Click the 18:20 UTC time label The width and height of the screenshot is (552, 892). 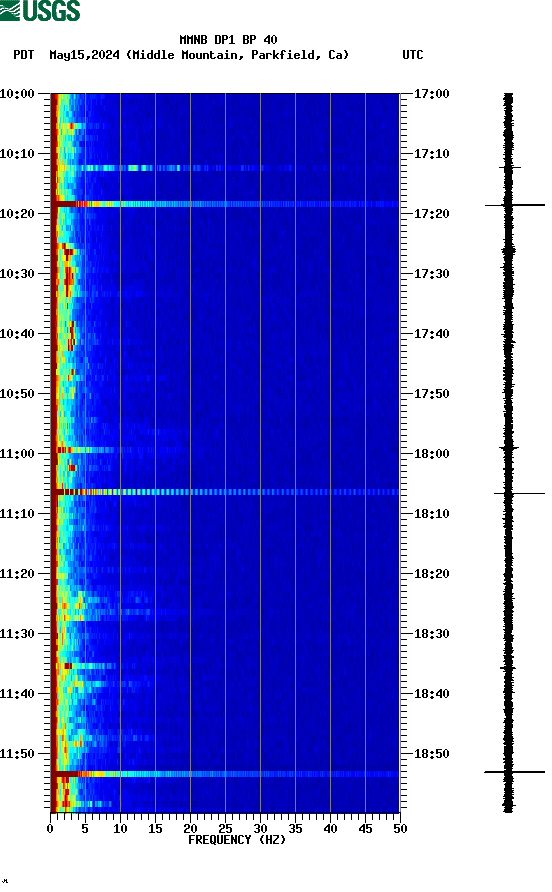coord(431,574)
